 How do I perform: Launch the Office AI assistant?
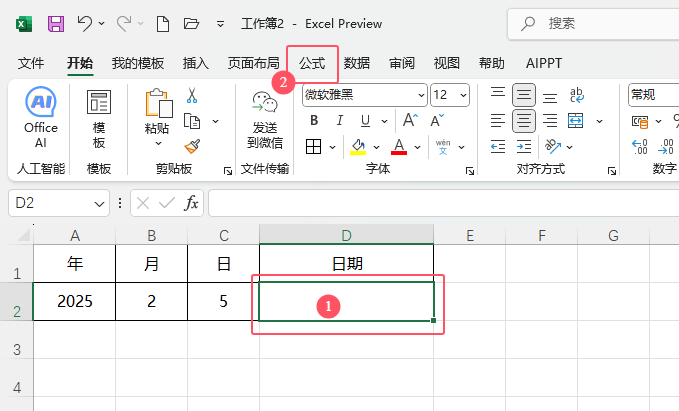click(x=41, y=117)
